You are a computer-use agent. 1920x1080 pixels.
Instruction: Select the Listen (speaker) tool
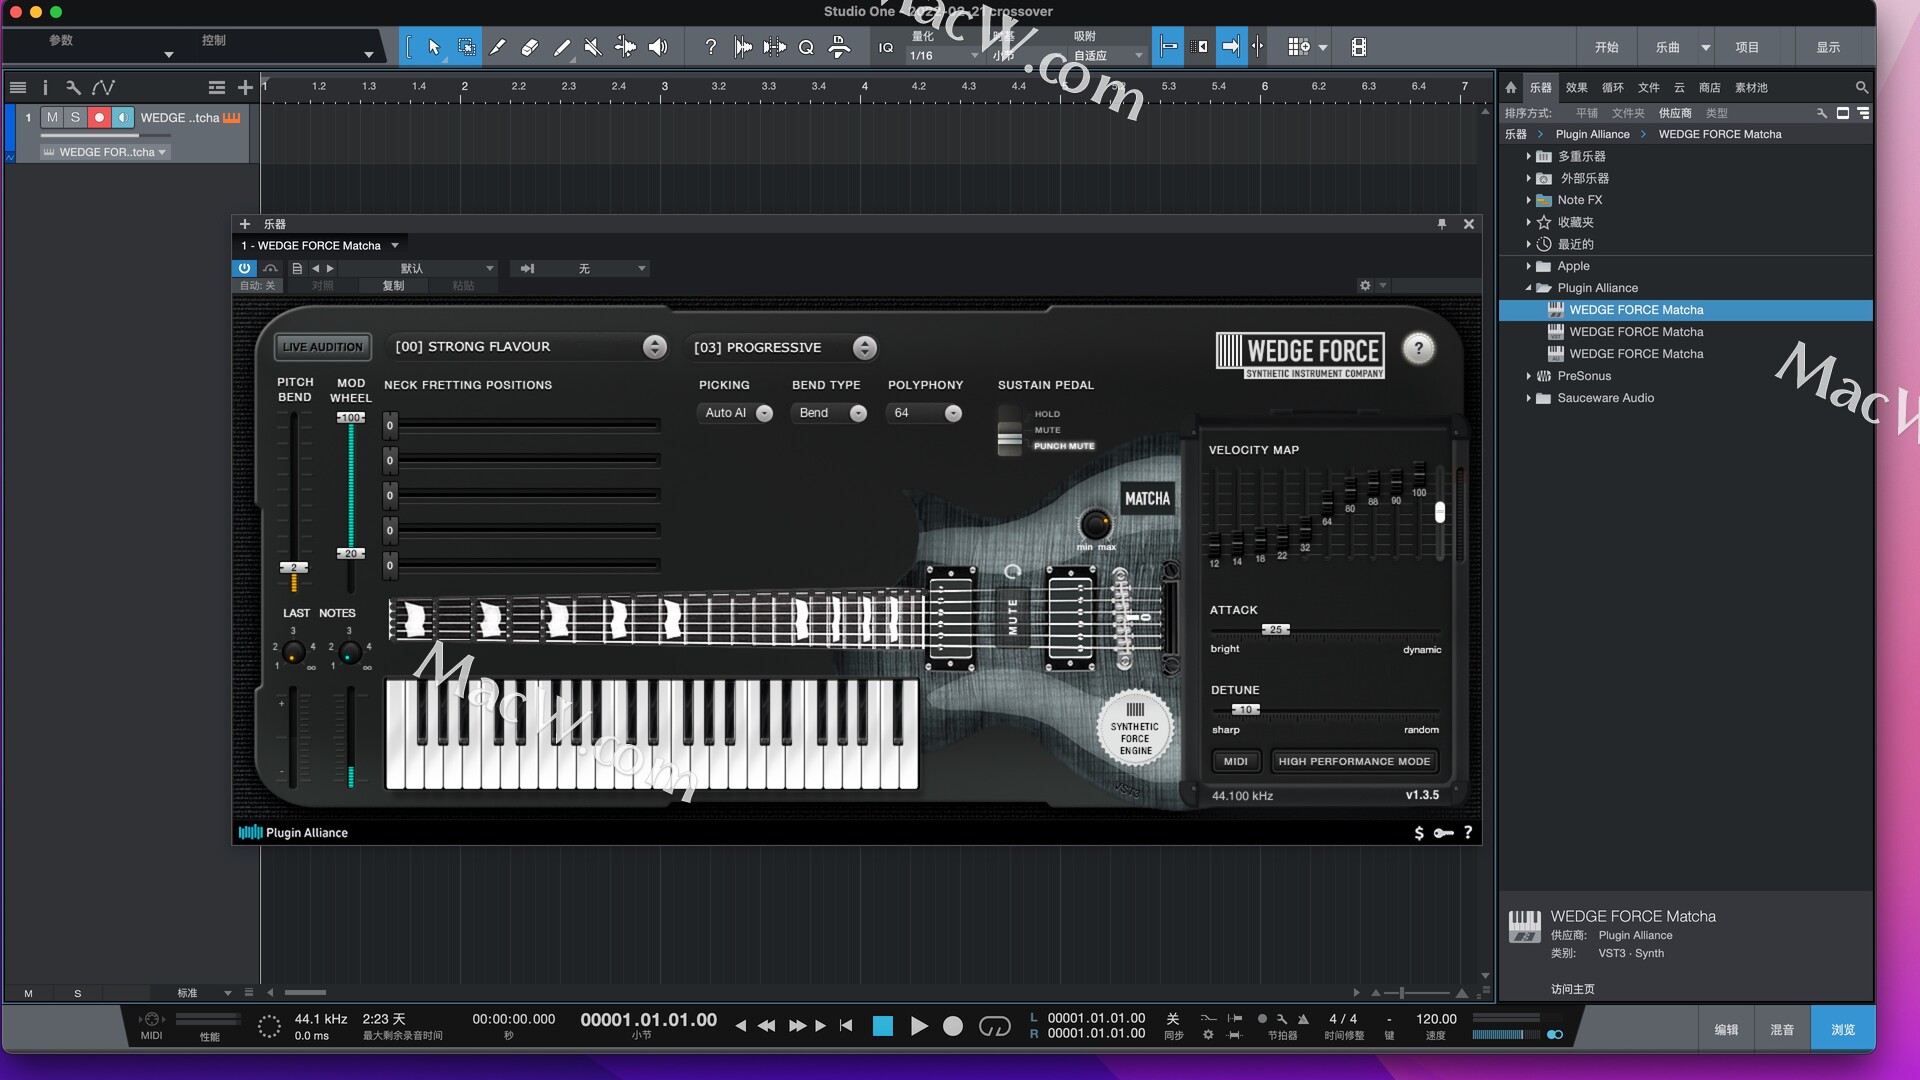[x=658, y=47]
